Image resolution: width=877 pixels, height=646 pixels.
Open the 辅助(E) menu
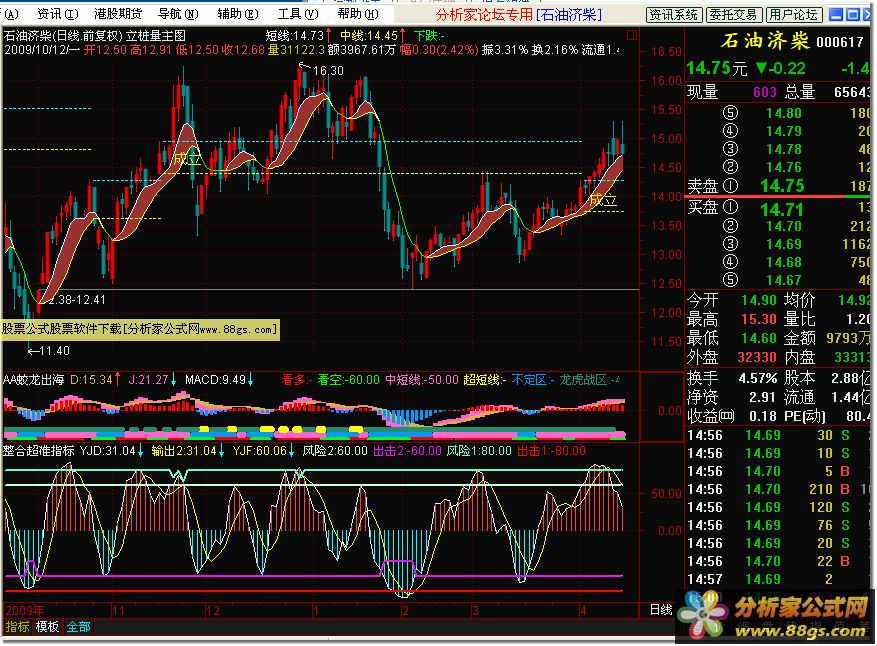238,14
